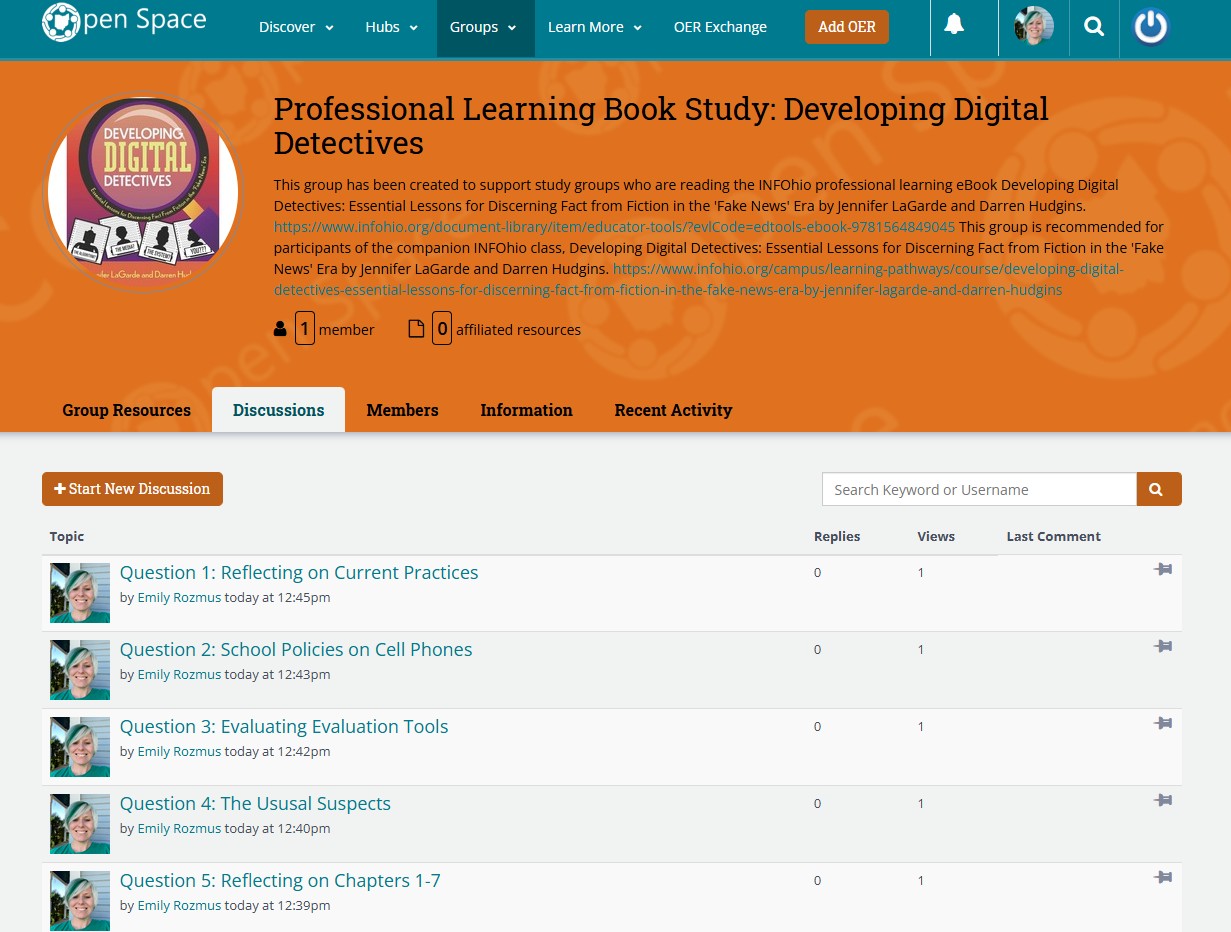View the Recent Activity tab

673,410
